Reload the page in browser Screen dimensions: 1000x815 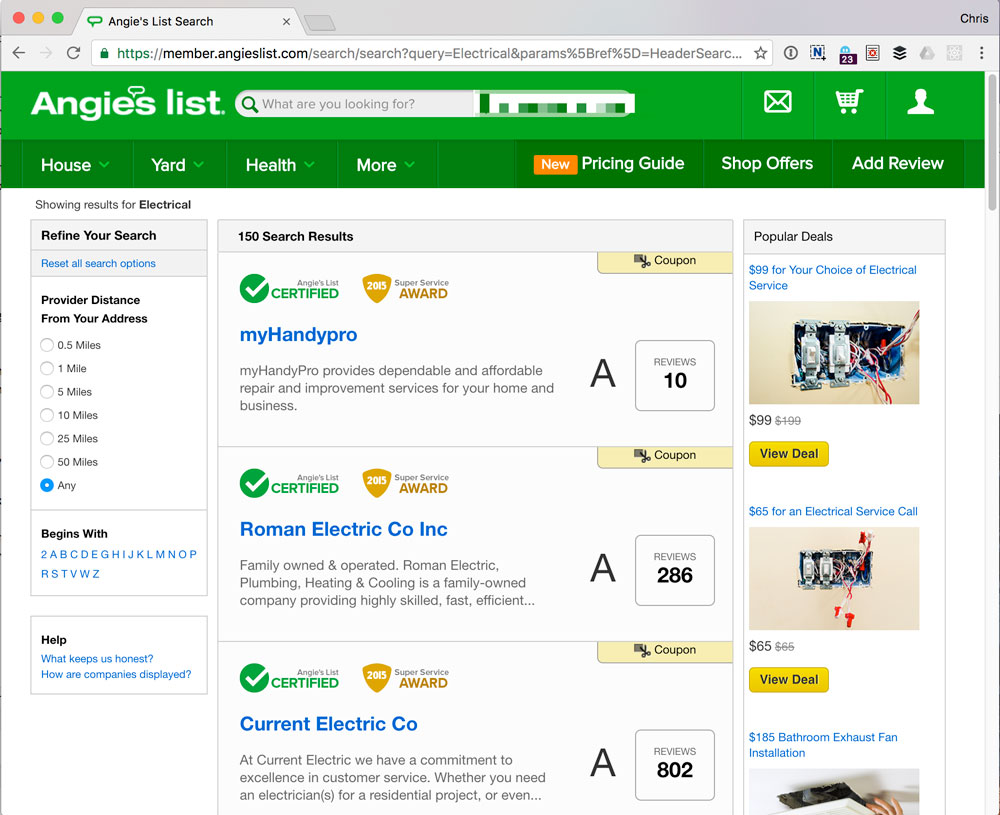tap(73, 53)
